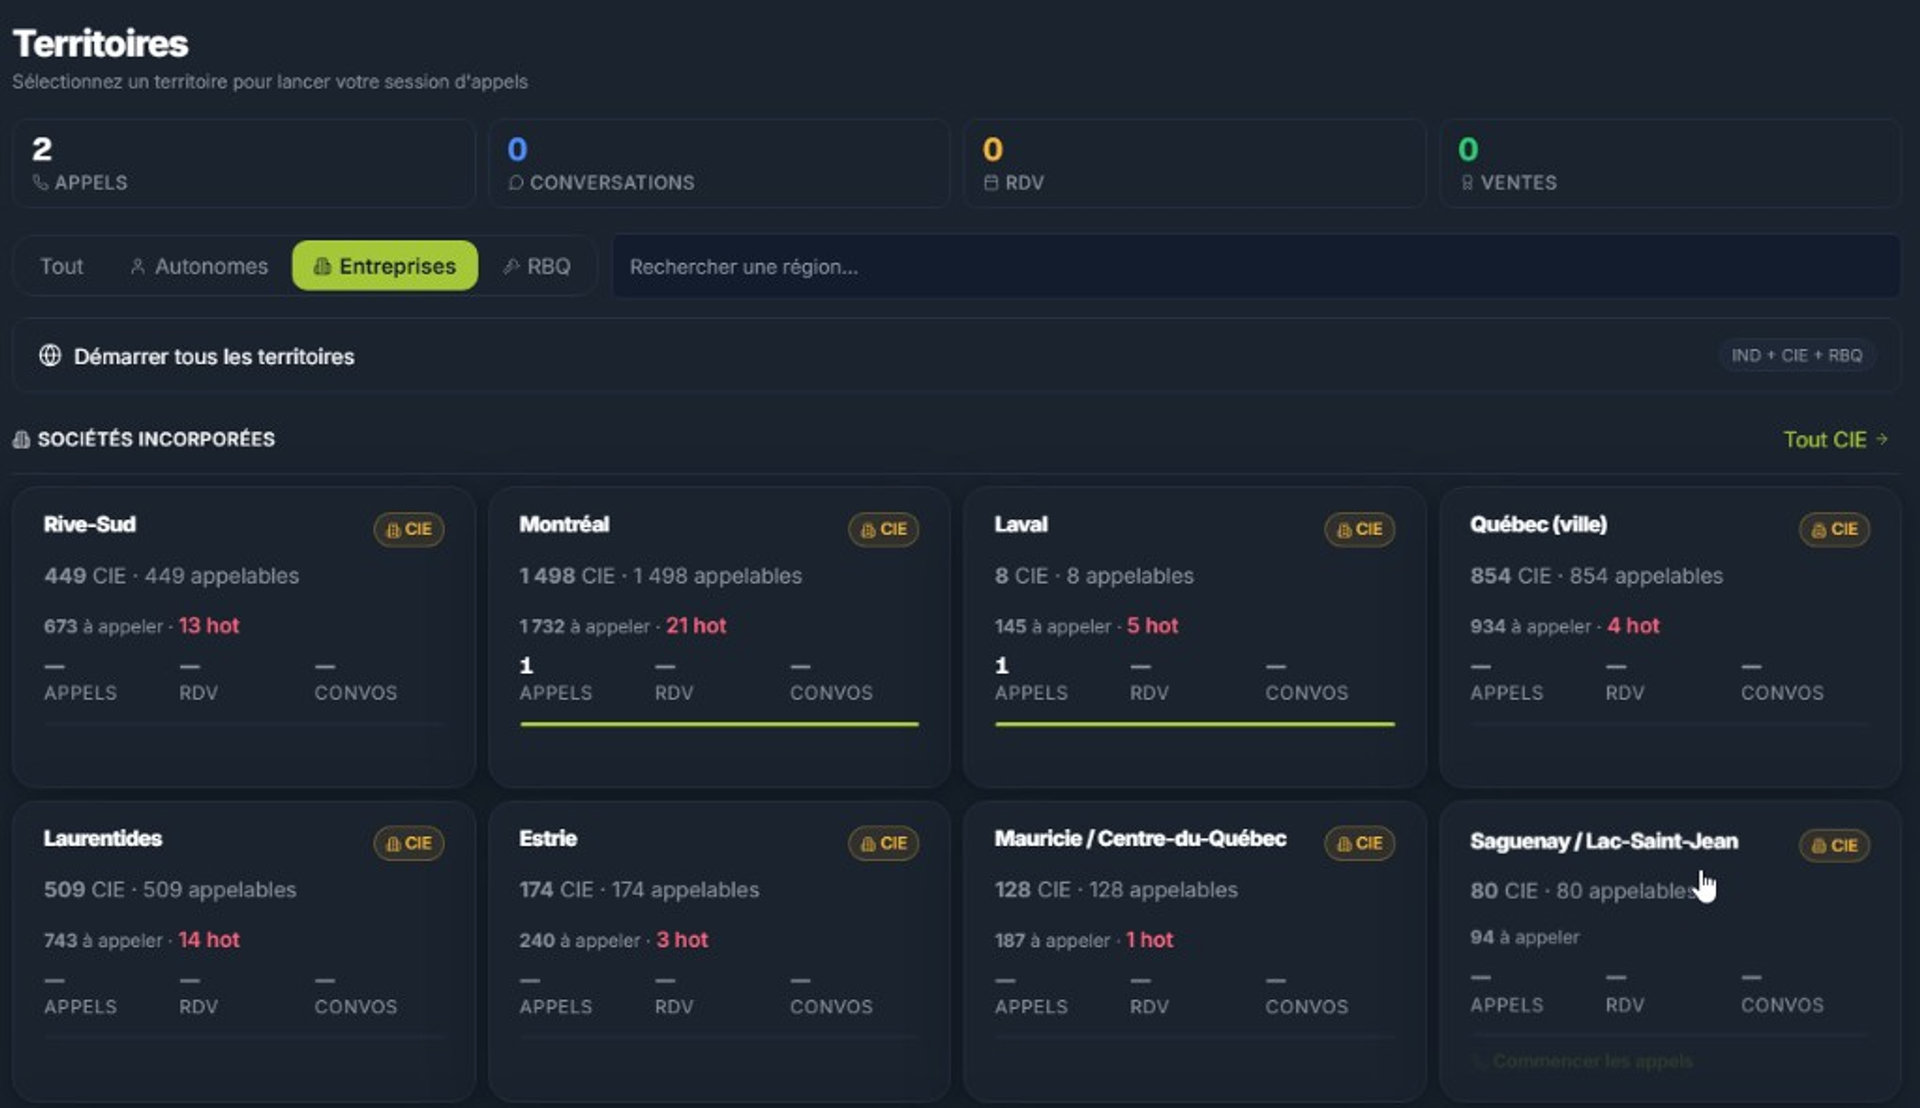The image size is (1920, 1108).
Task: Click '449 CIE · 449 appelables' text
Action: tap(171, 576)
